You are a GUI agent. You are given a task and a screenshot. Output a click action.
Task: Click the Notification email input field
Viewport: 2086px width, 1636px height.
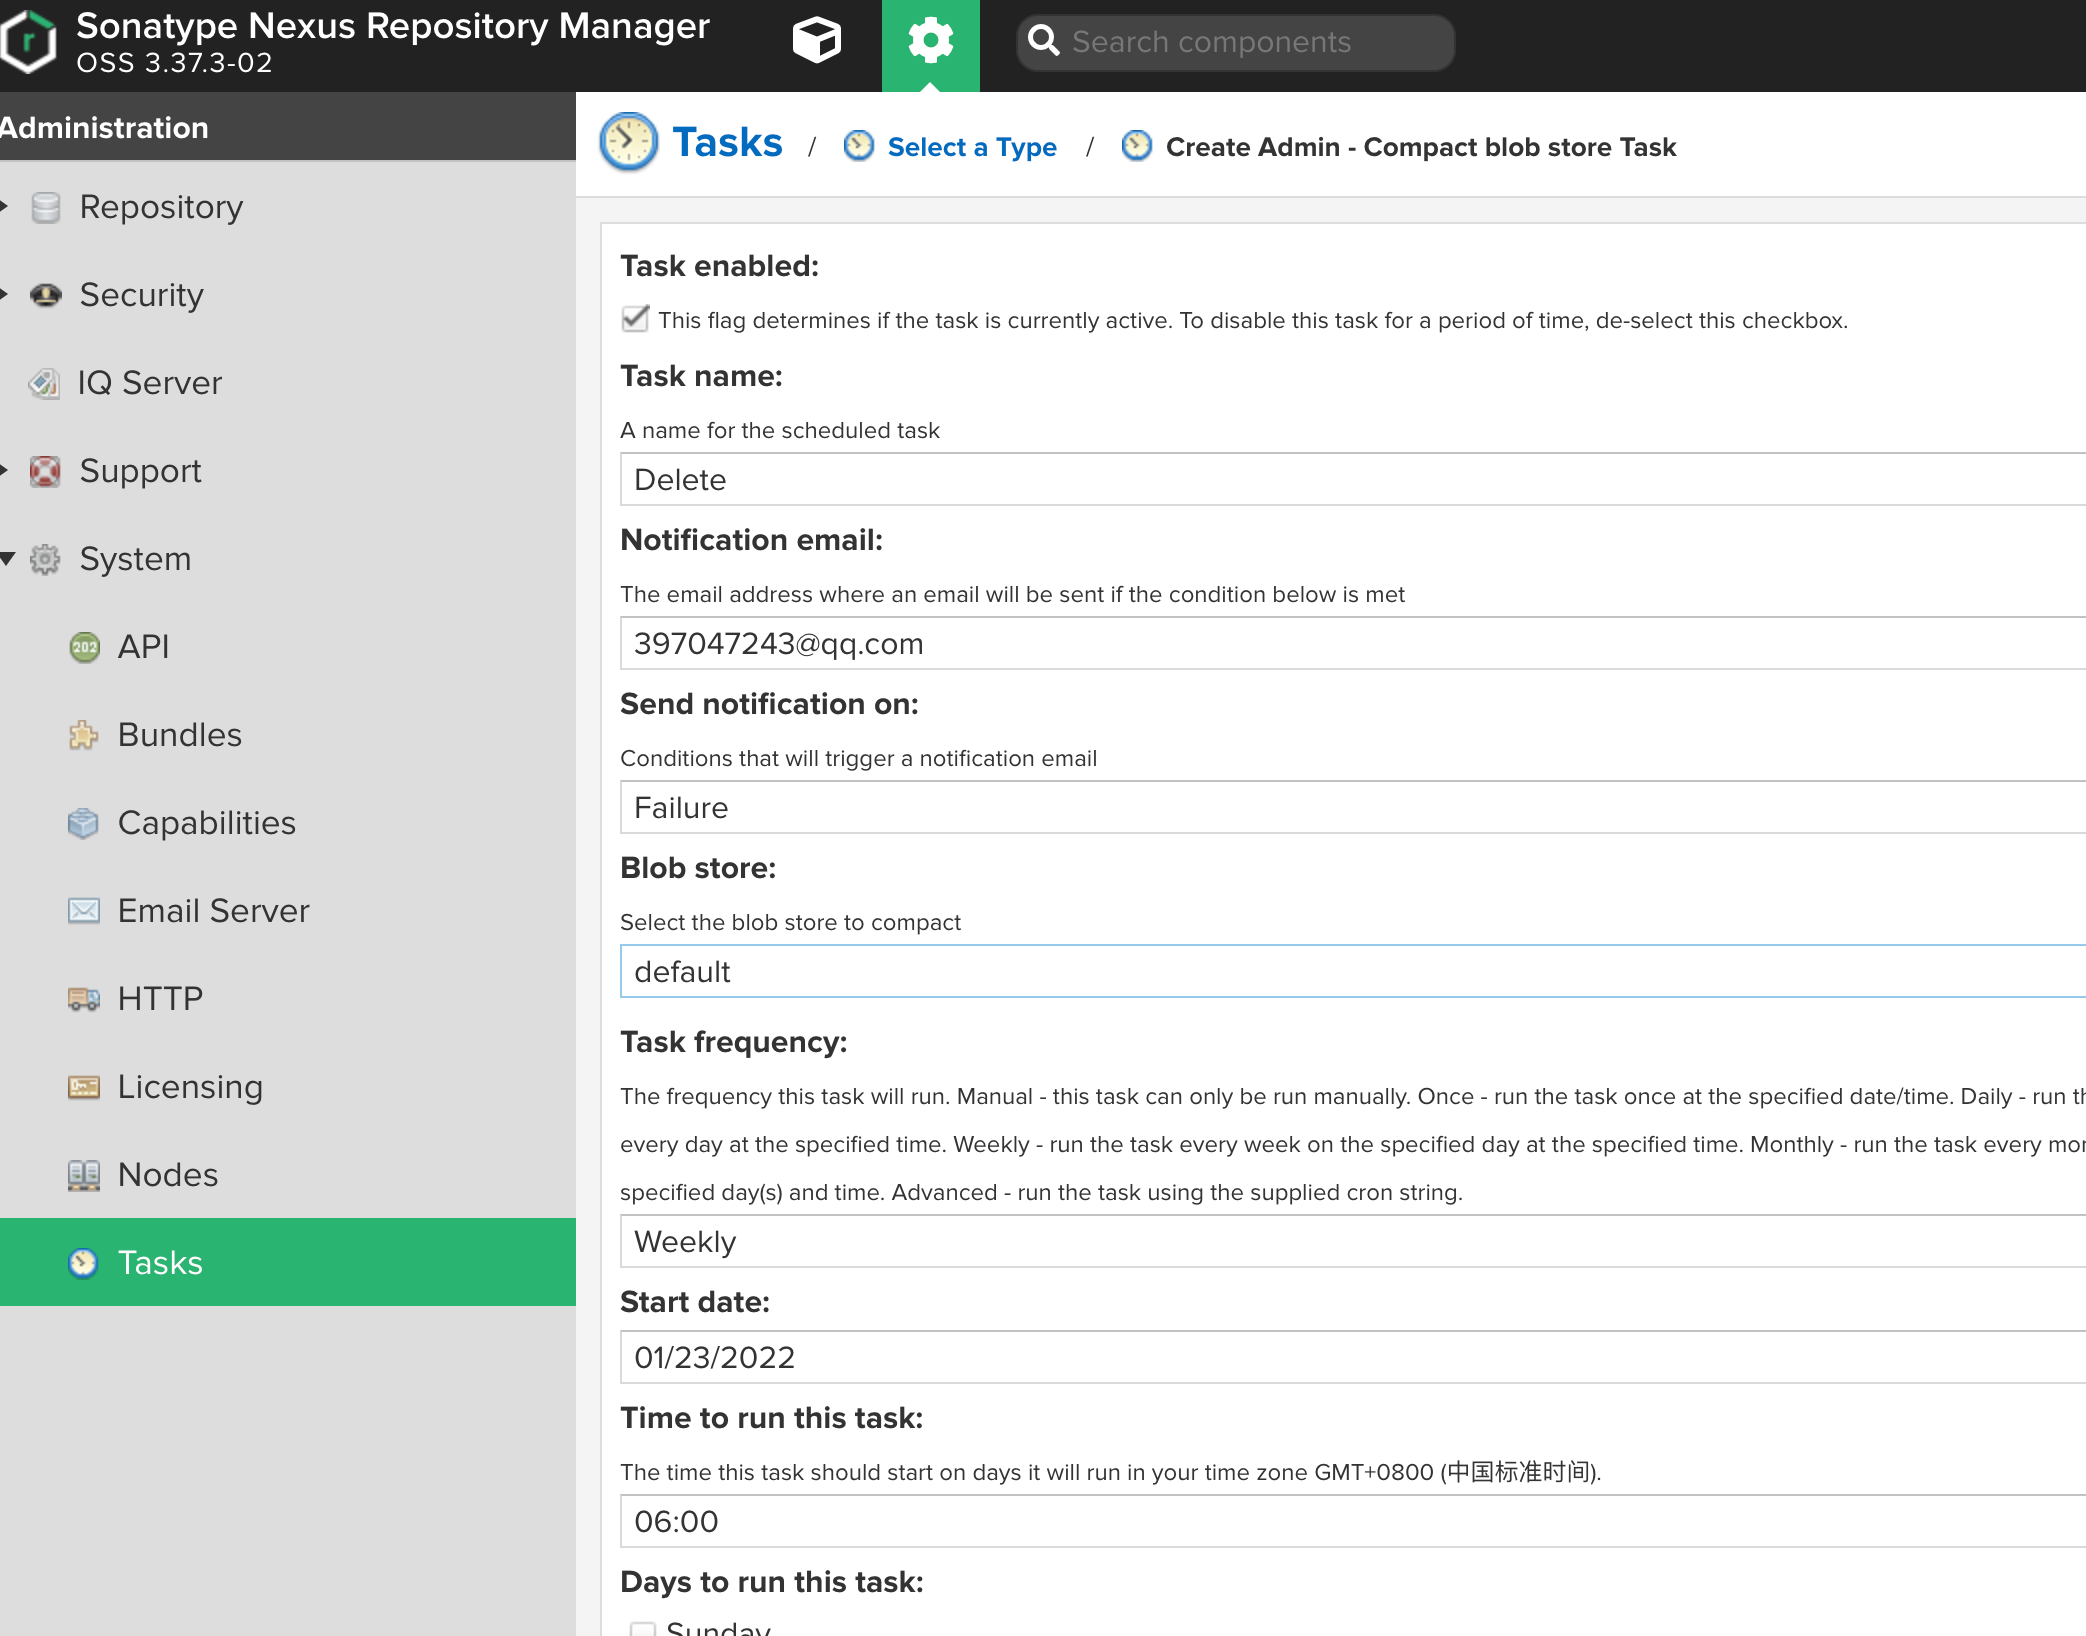click(1352, 644)
